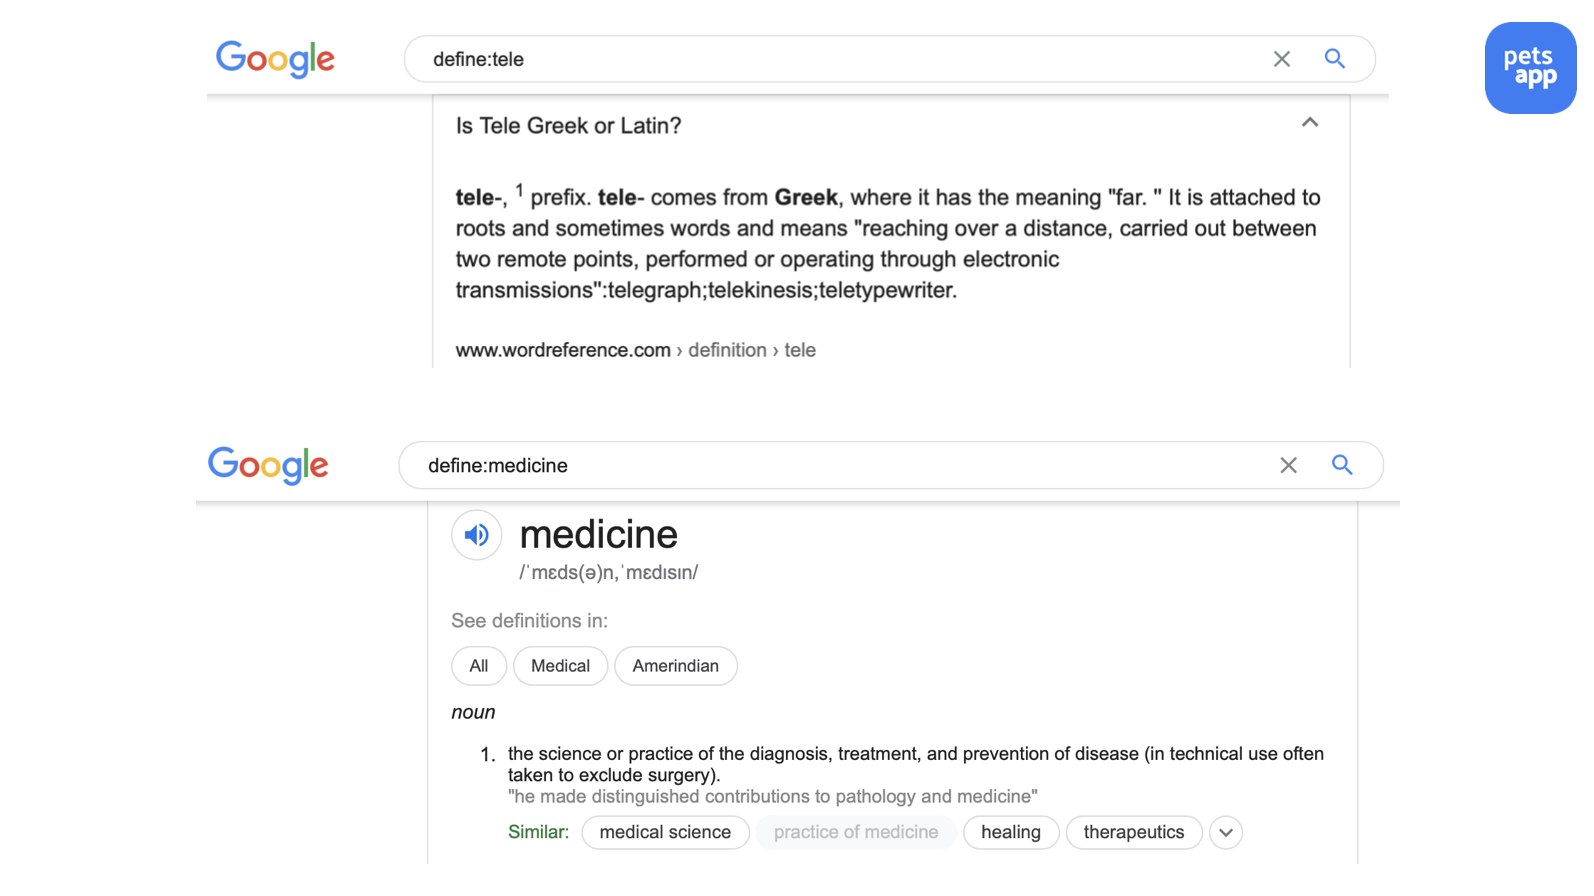This screenshot has height=896, width=1594.
Task: Click search magnifier for define:tele
Action: [x=1334, y=59]
